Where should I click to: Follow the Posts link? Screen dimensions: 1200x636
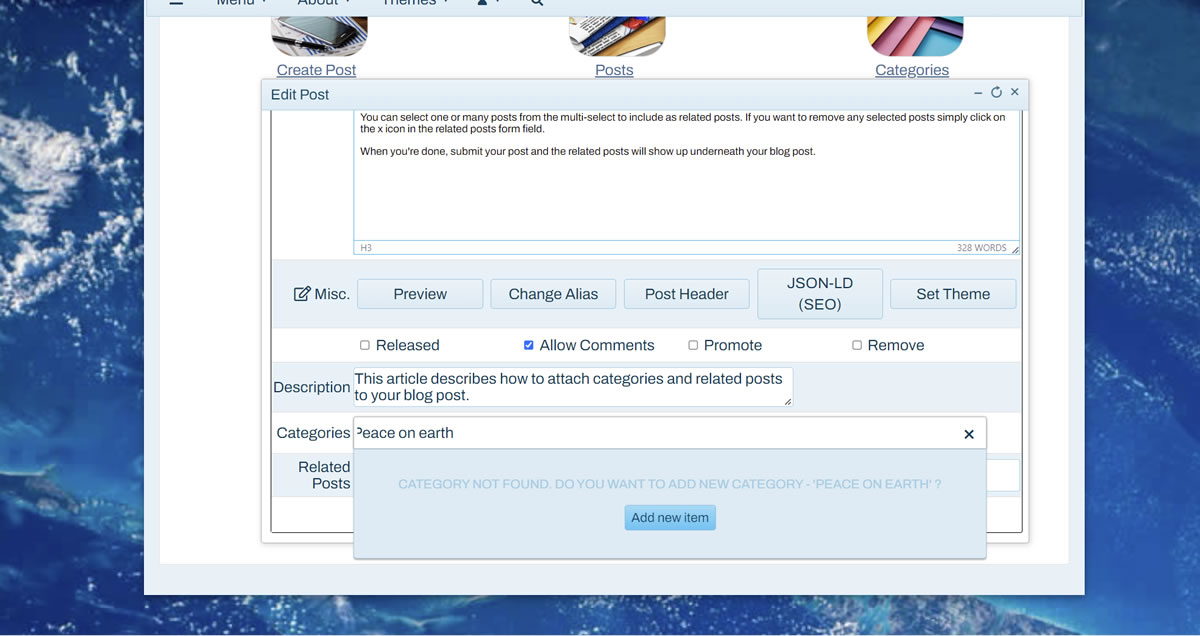(614, 70)
